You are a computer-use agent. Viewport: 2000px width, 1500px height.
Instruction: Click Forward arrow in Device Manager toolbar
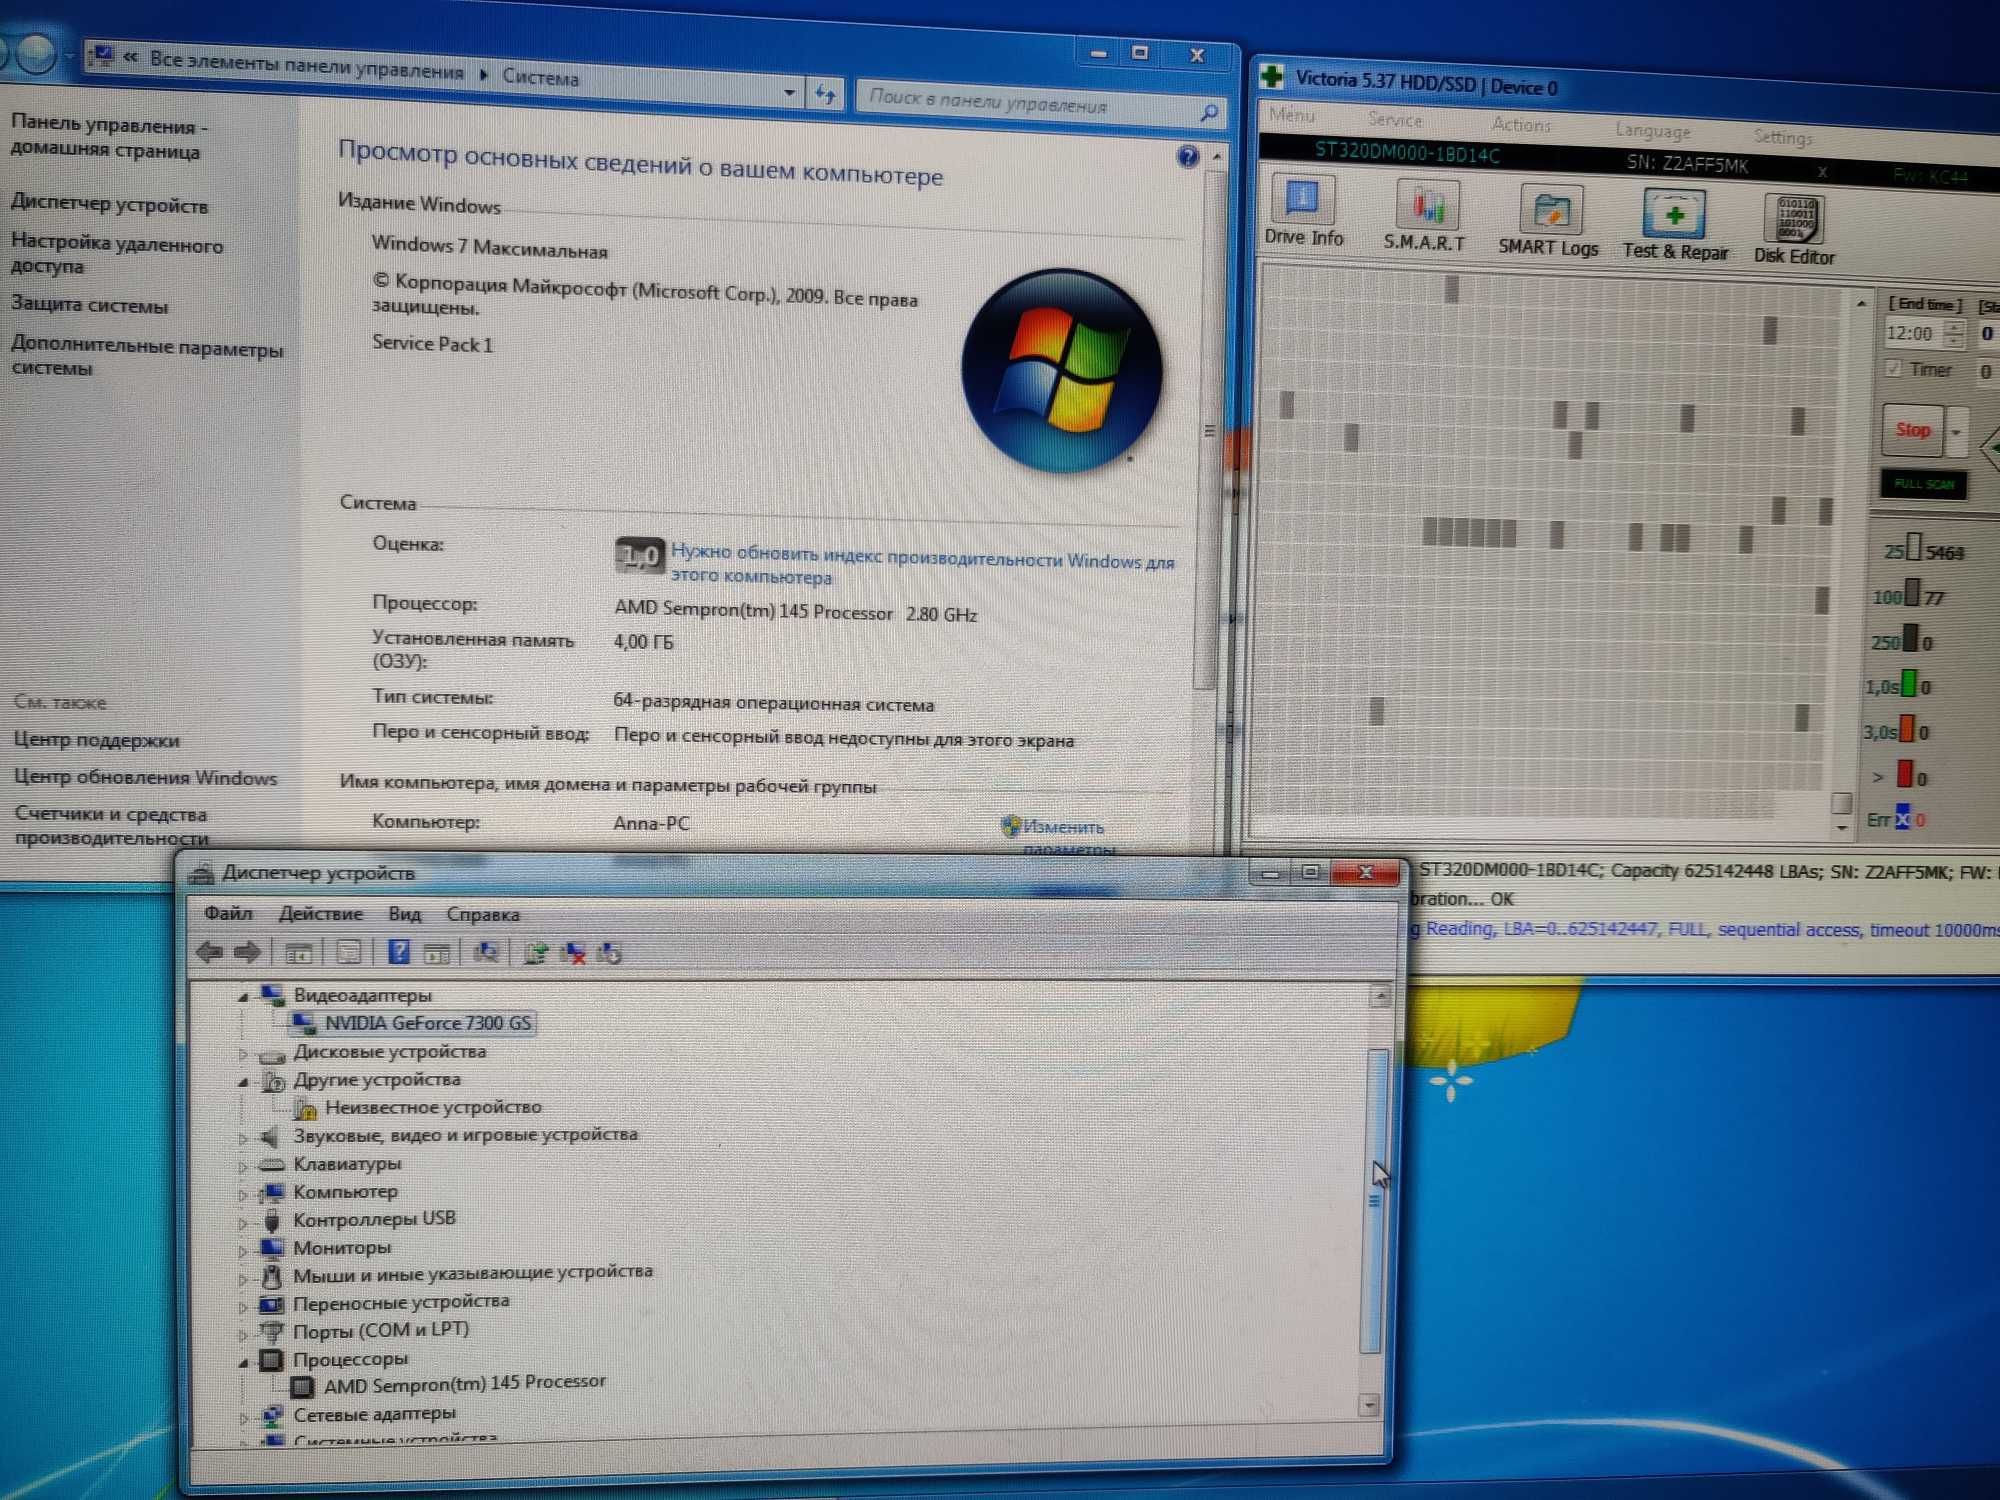(247, 952)
